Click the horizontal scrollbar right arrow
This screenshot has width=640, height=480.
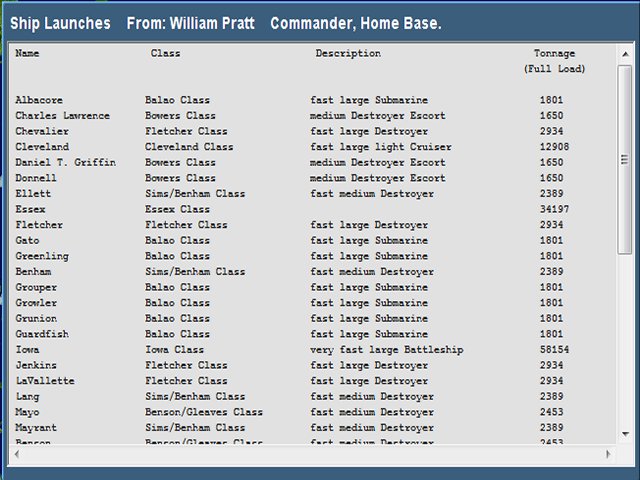pos(610,455)
